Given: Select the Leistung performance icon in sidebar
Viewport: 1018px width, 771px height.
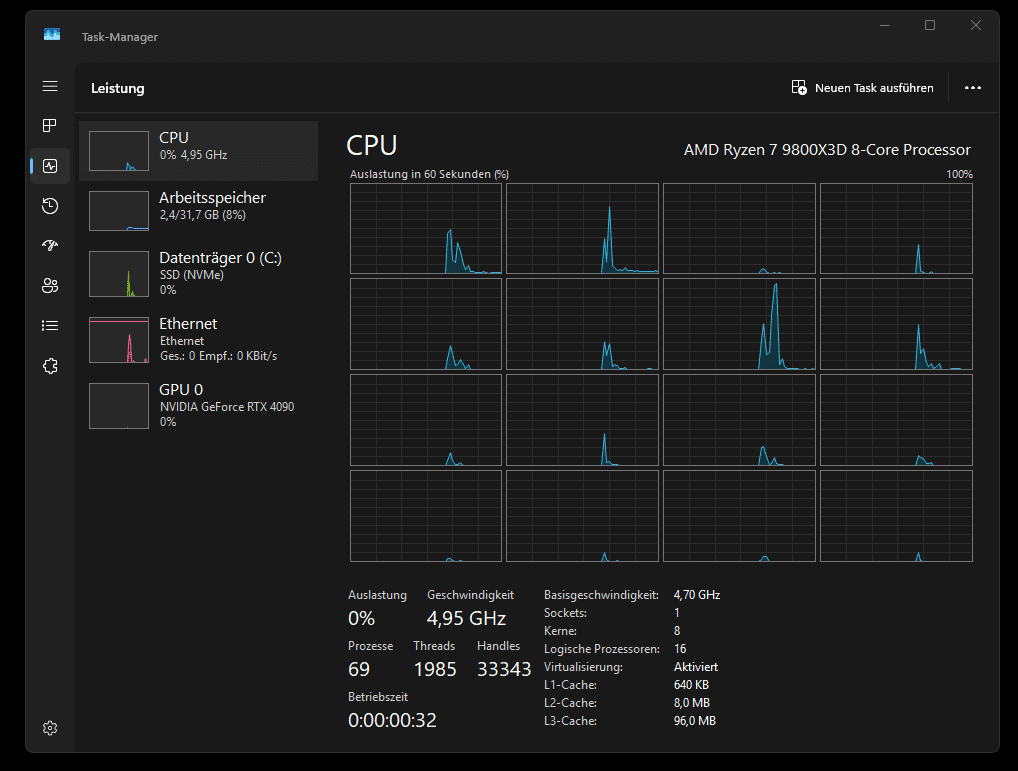Looking at the screenshot, I should [x=50, y=166].
